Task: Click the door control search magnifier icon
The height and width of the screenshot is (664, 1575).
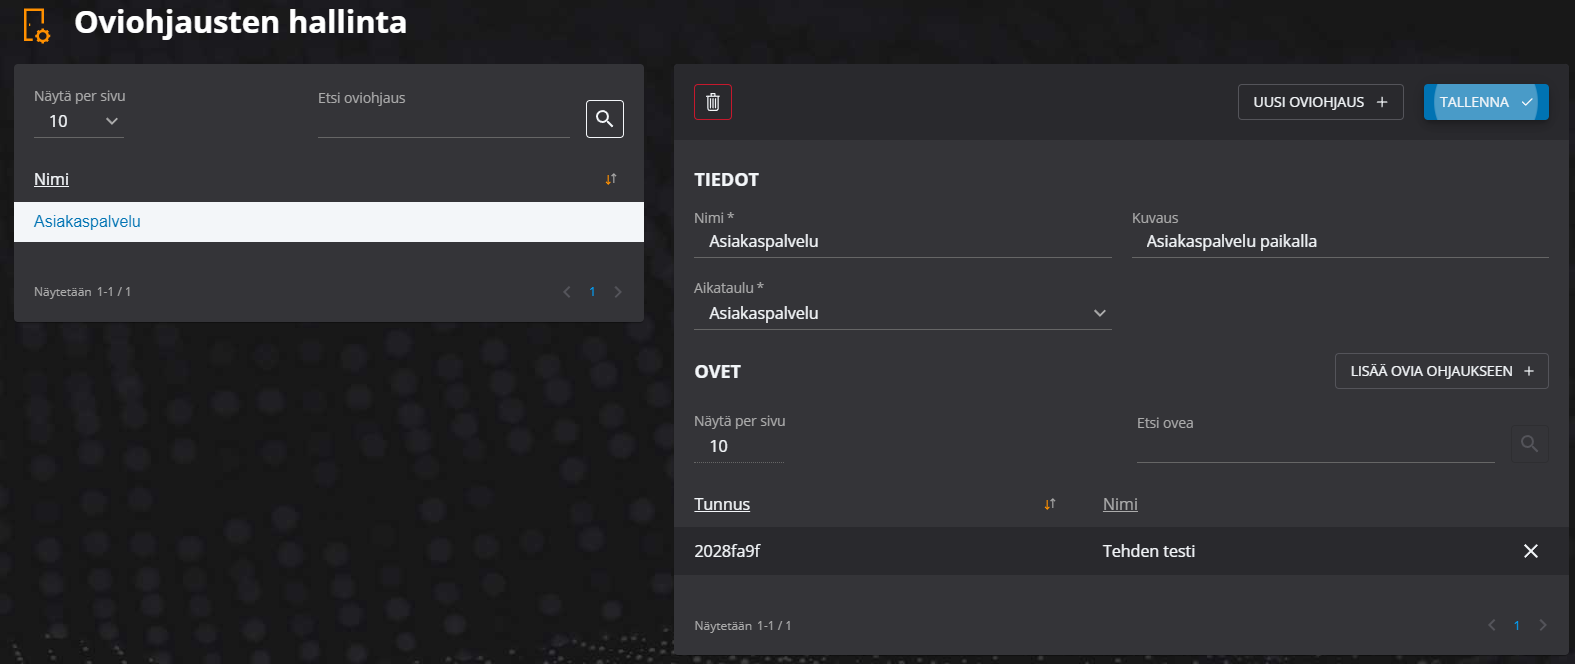Action: (x=604, y=119)
